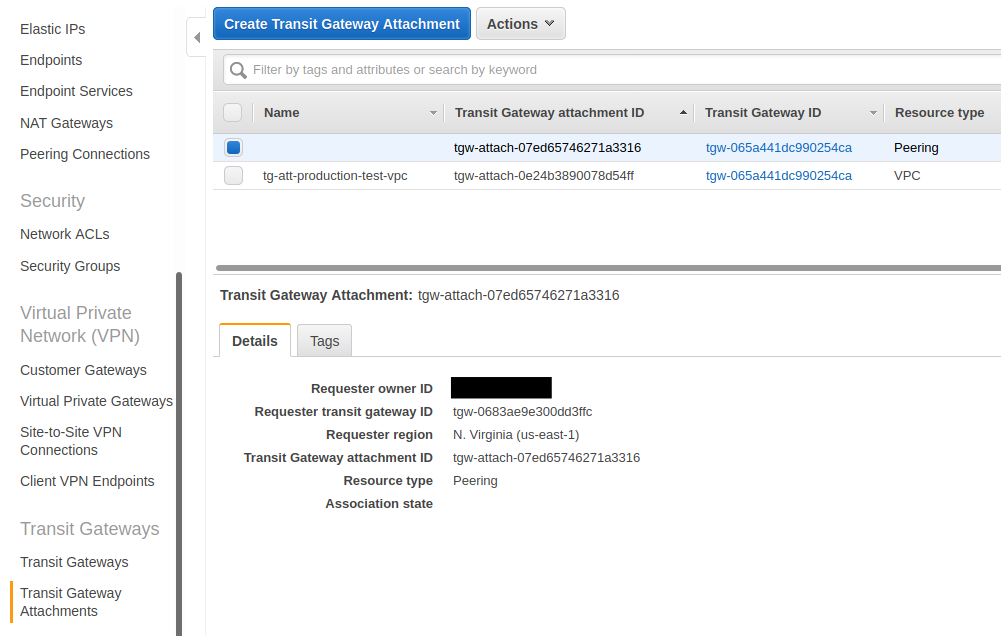Open Peering Connections
Viewport: 1001px width, 636px height.
point(85,155)
